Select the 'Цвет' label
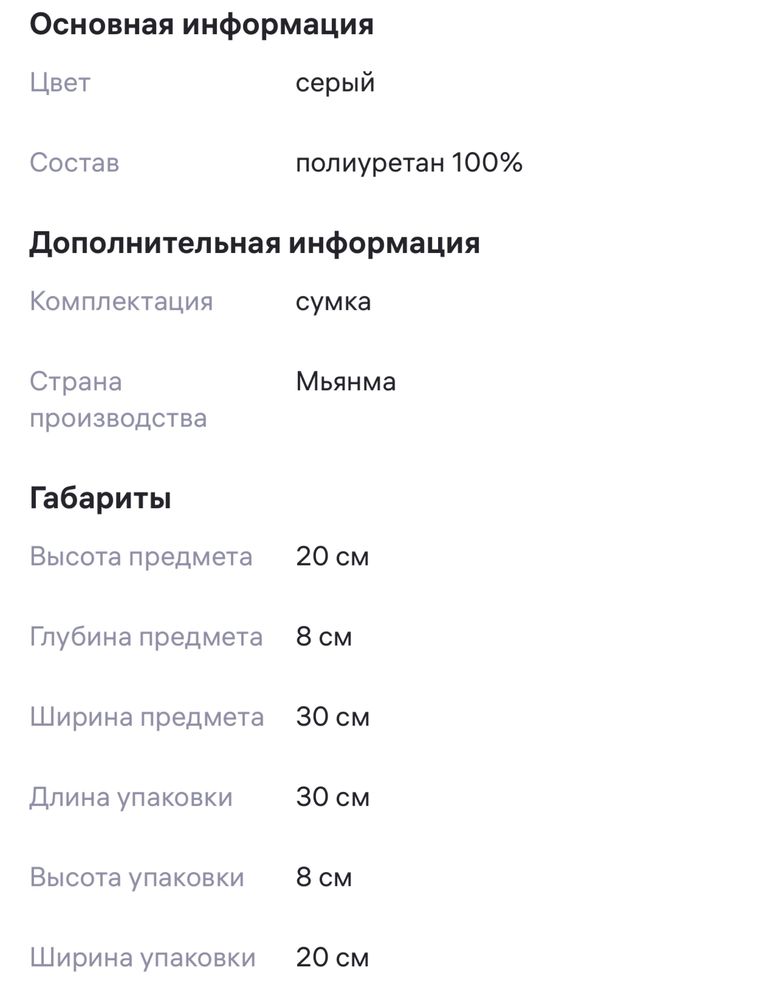The height and width of the screenshot is (1000, 784). (60, 83)
